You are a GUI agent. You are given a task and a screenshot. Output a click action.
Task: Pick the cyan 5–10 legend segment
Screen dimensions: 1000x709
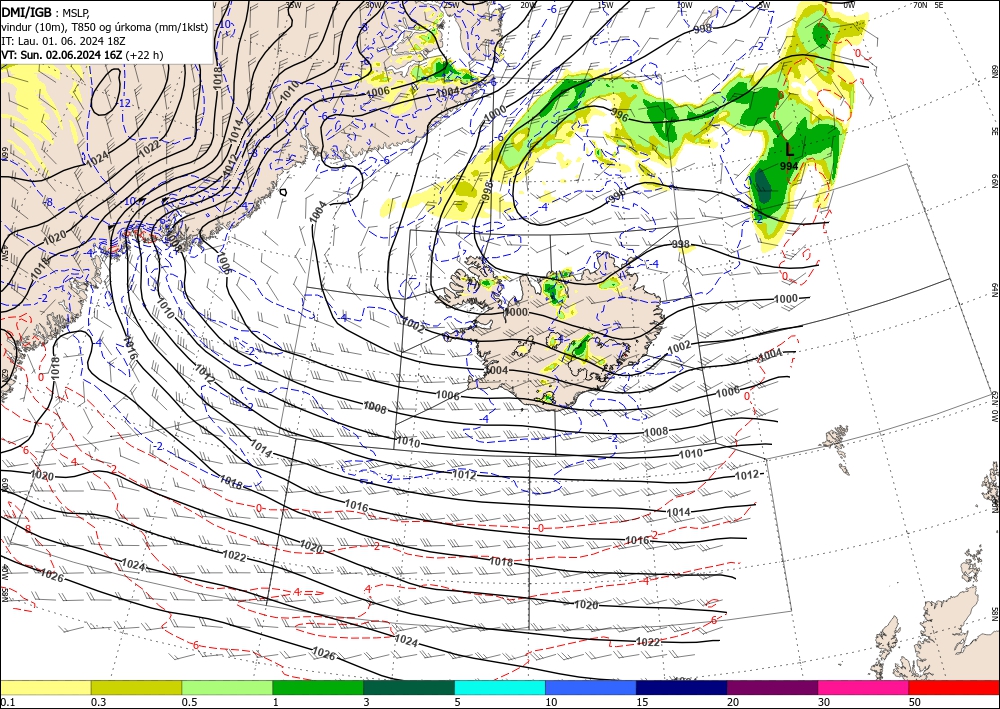click(x=500, y=687)
